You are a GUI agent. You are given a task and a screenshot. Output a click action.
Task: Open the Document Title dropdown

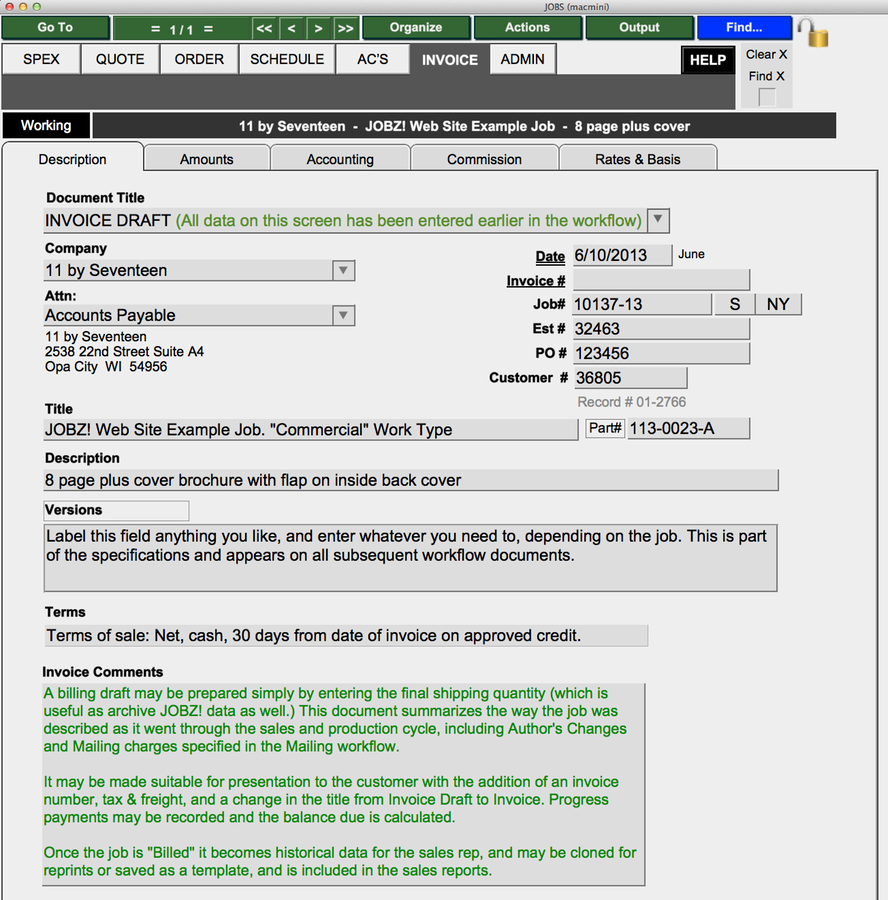click(660, 220)
